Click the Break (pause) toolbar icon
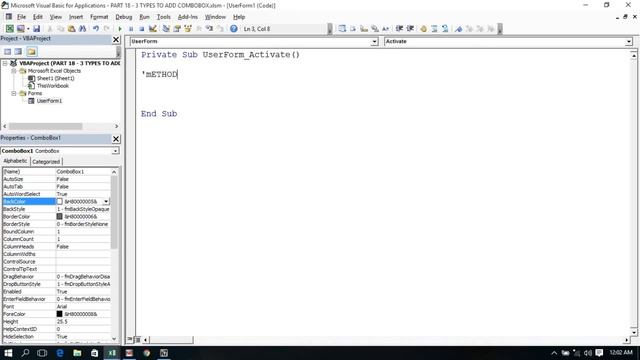Screen dimensions: 640x360 pyautogui.click(x=131, y=29)
